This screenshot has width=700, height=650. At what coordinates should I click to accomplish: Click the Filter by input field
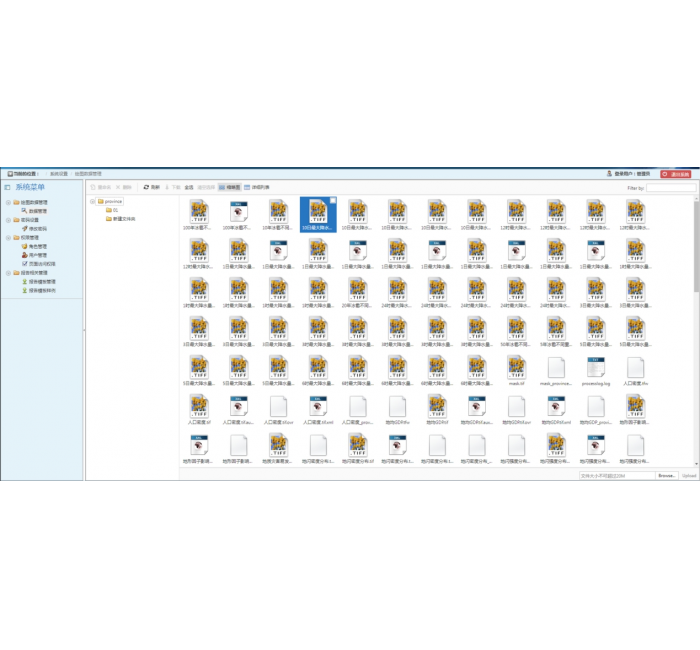(671, 188)
